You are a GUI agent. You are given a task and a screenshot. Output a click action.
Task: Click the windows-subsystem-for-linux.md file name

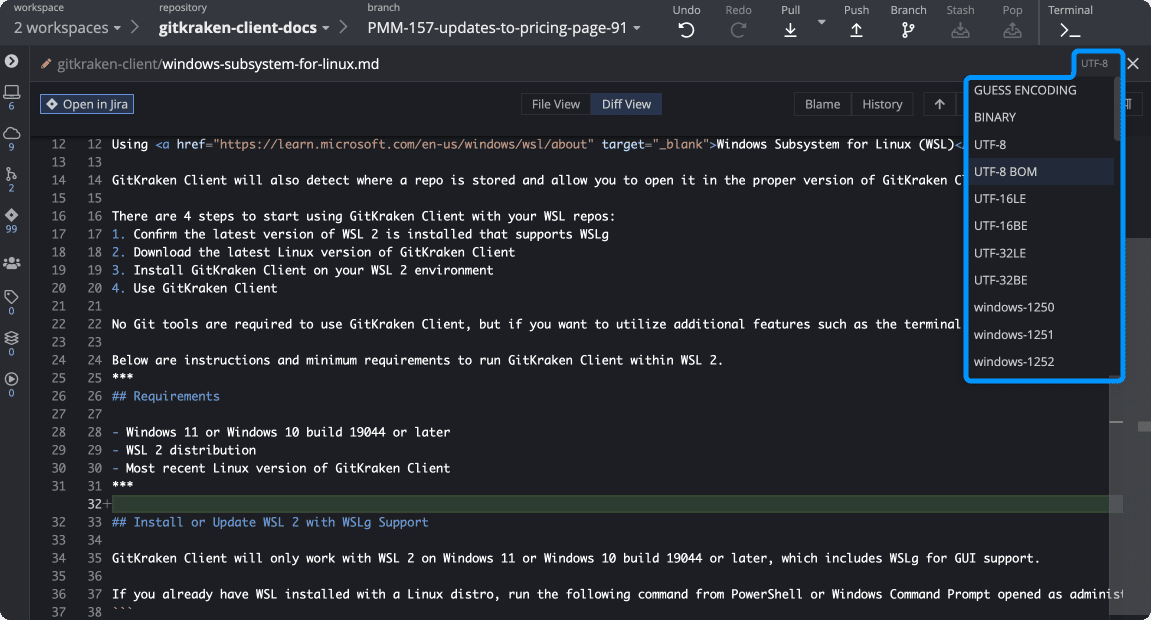click(271, 64)
